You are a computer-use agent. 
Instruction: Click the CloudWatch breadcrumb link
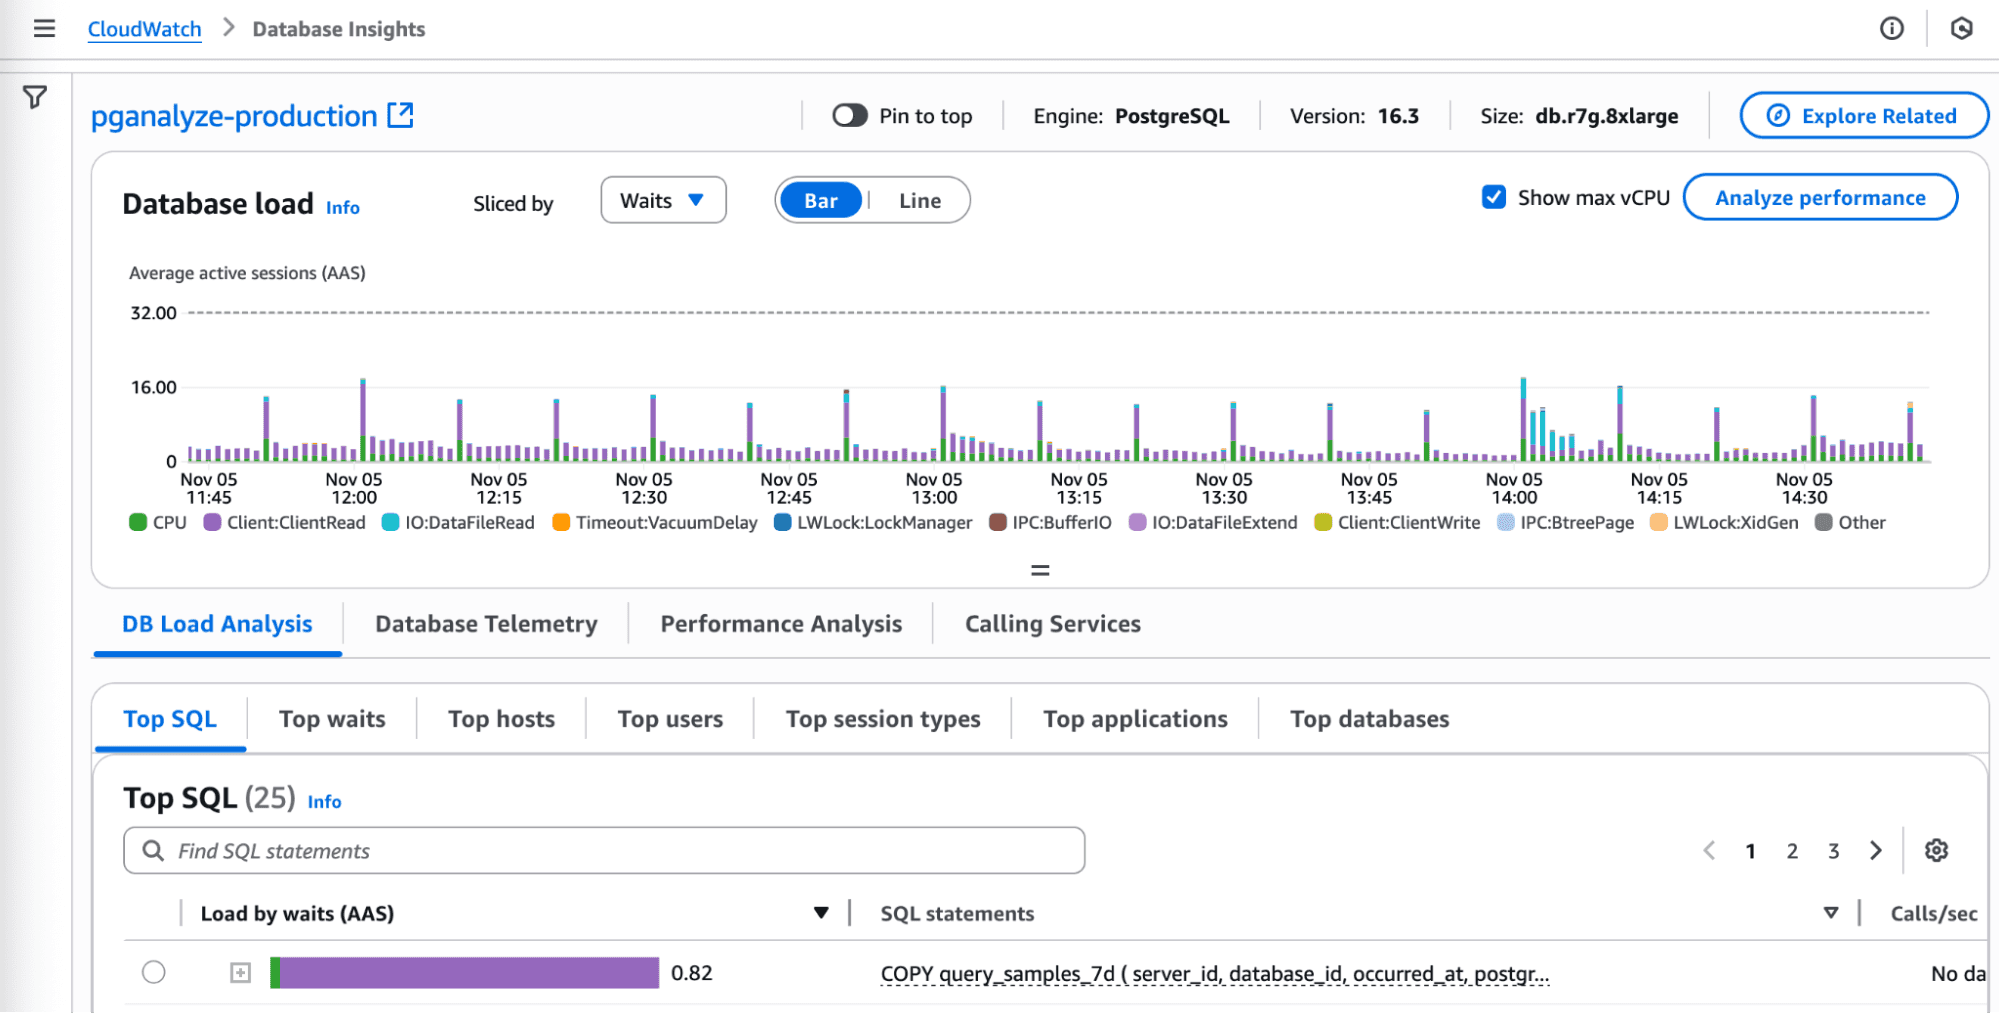tap(144, 29)
